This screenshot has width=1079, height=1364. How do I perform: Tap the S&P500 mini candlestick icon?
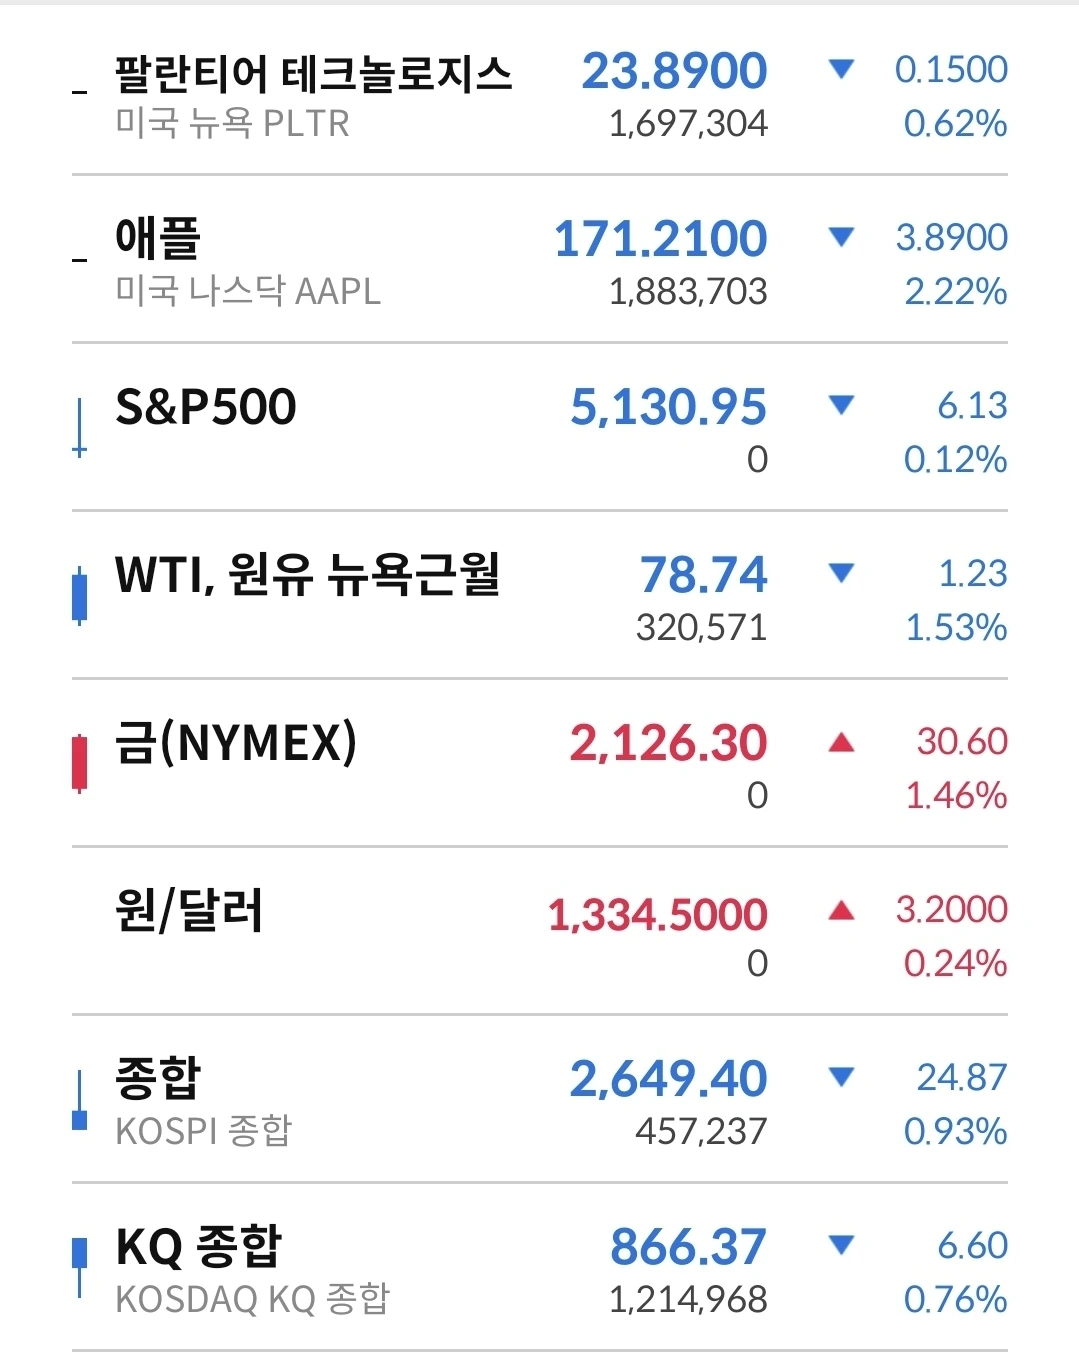click(x=80, y=428)
